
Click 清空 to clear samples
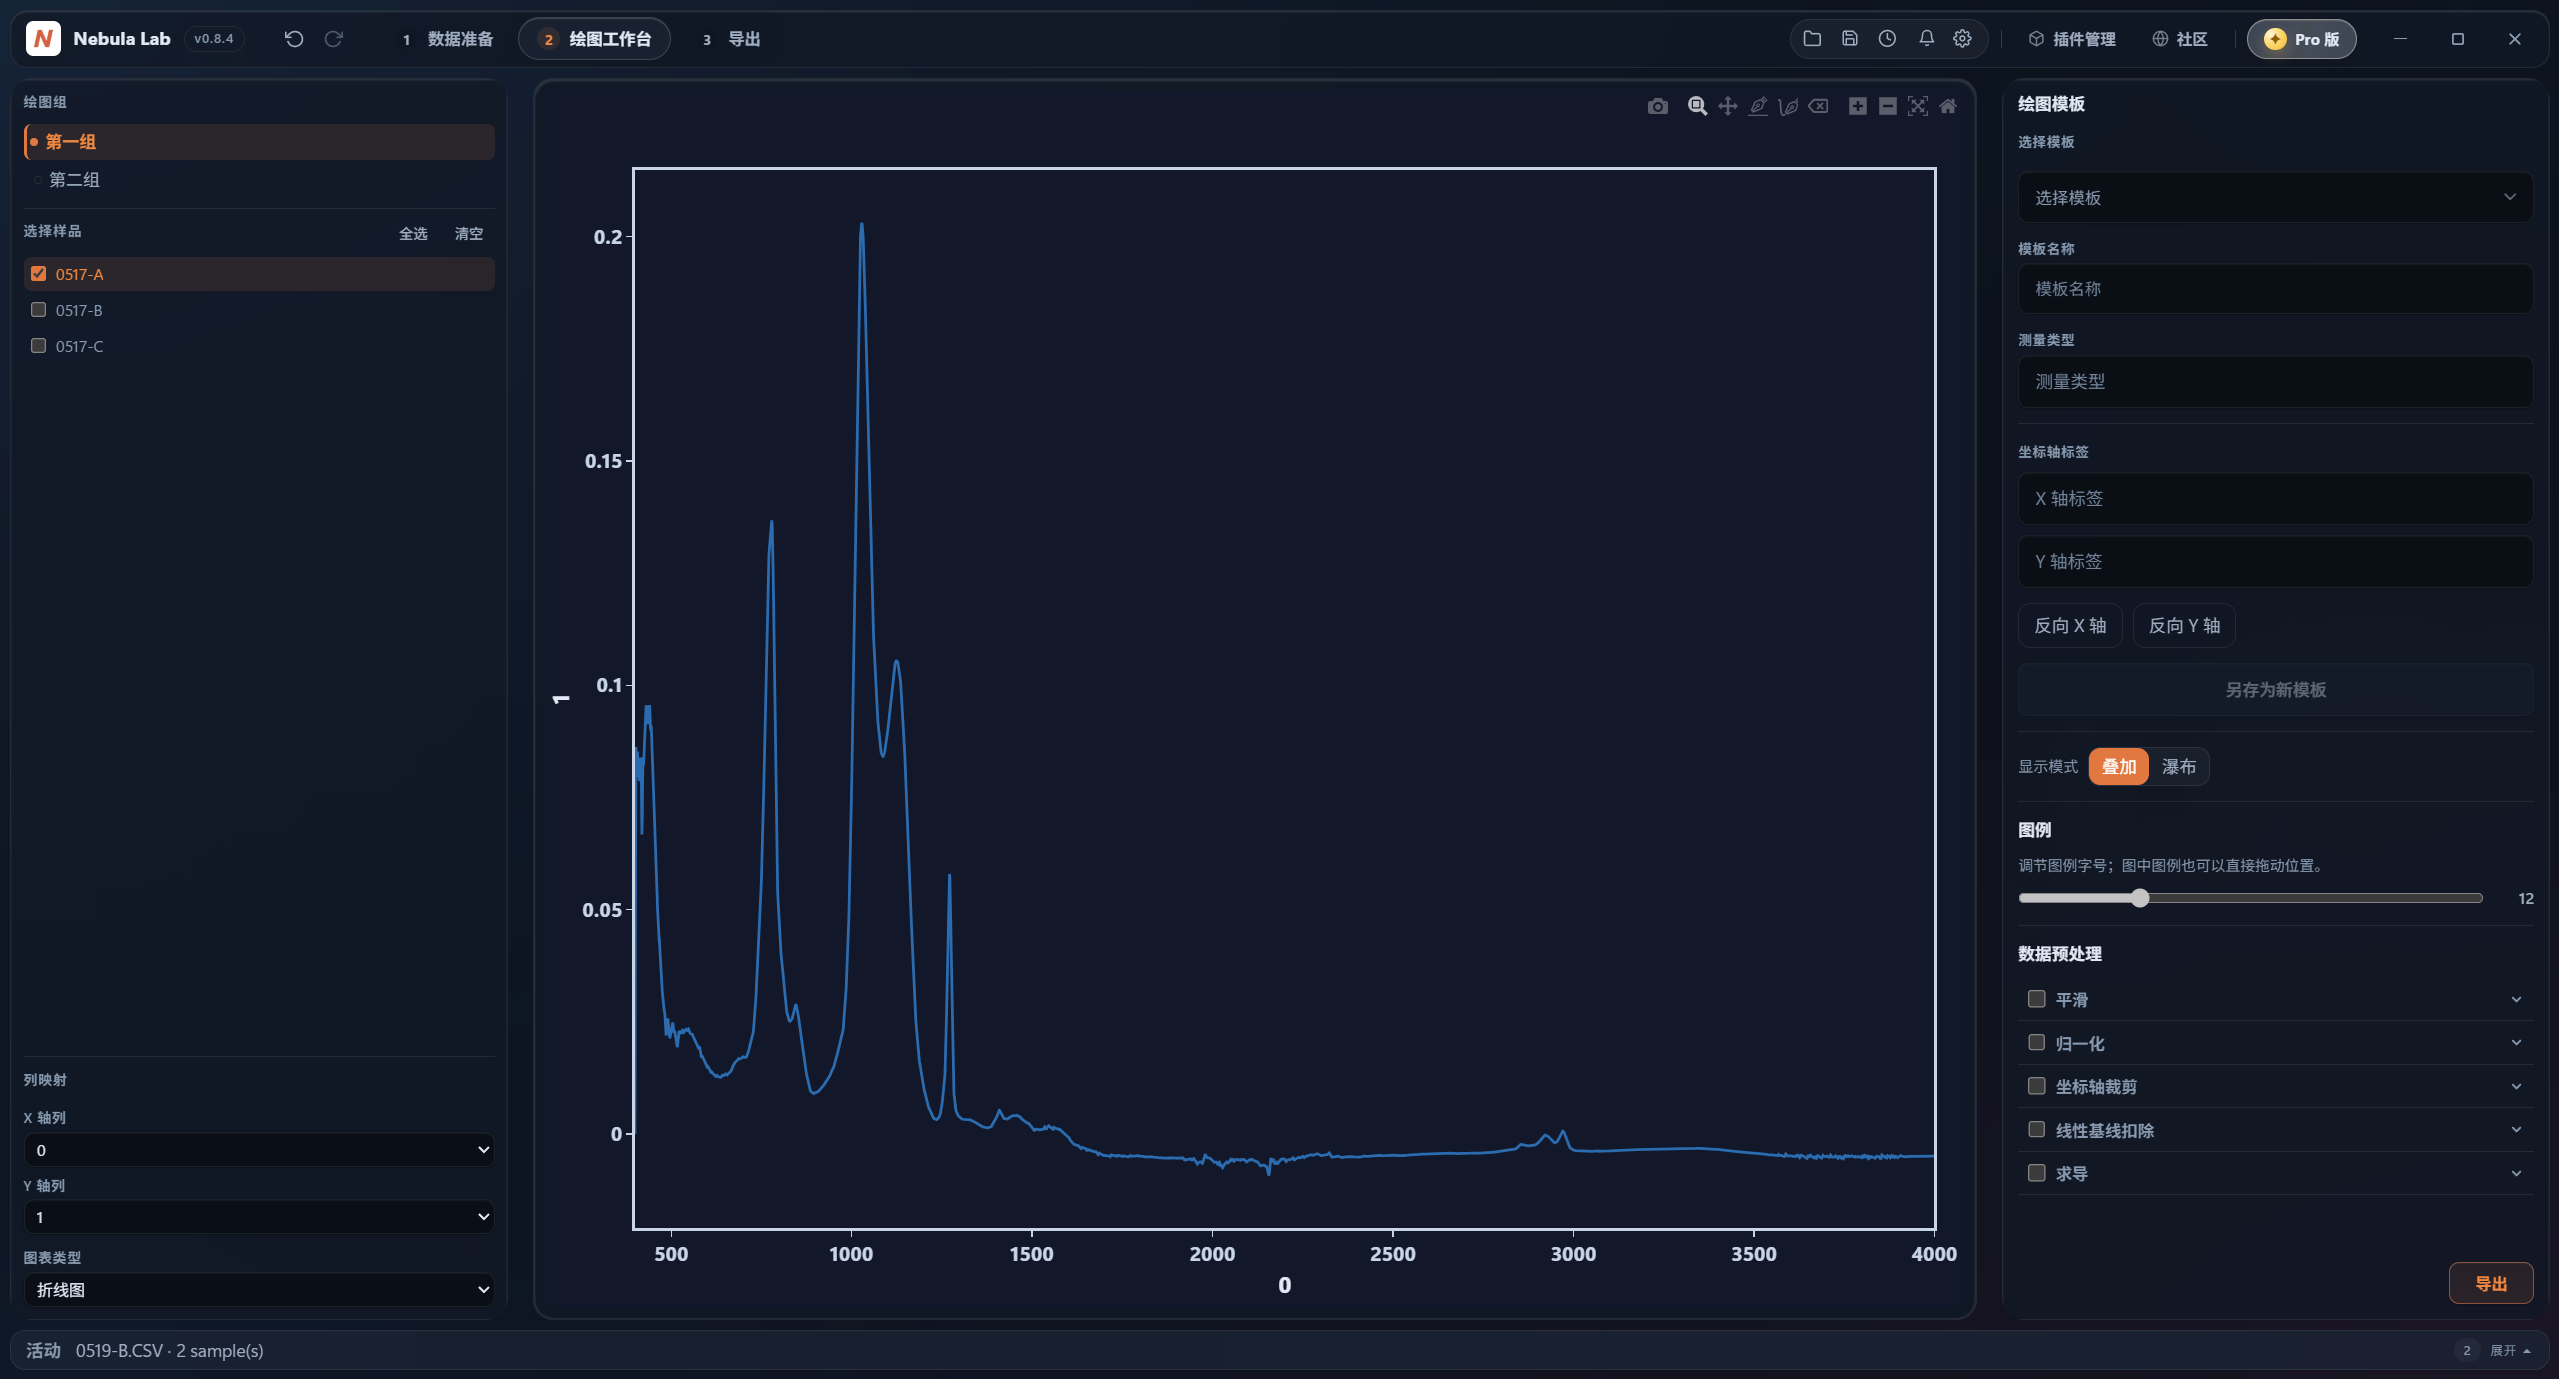point(468,233)
